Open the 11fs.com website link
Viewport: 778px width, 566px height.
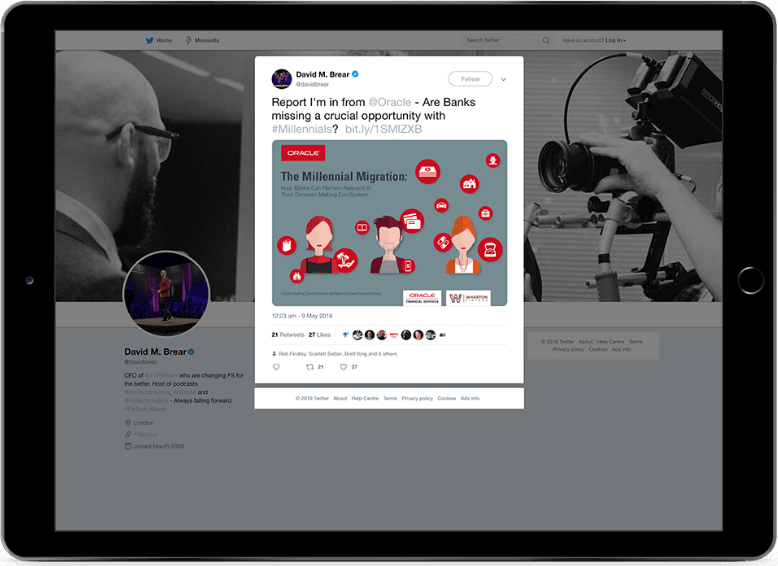pos(146,435)
